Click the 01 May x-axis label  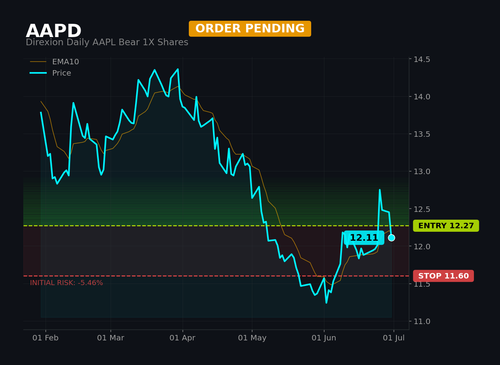point(252,338)
